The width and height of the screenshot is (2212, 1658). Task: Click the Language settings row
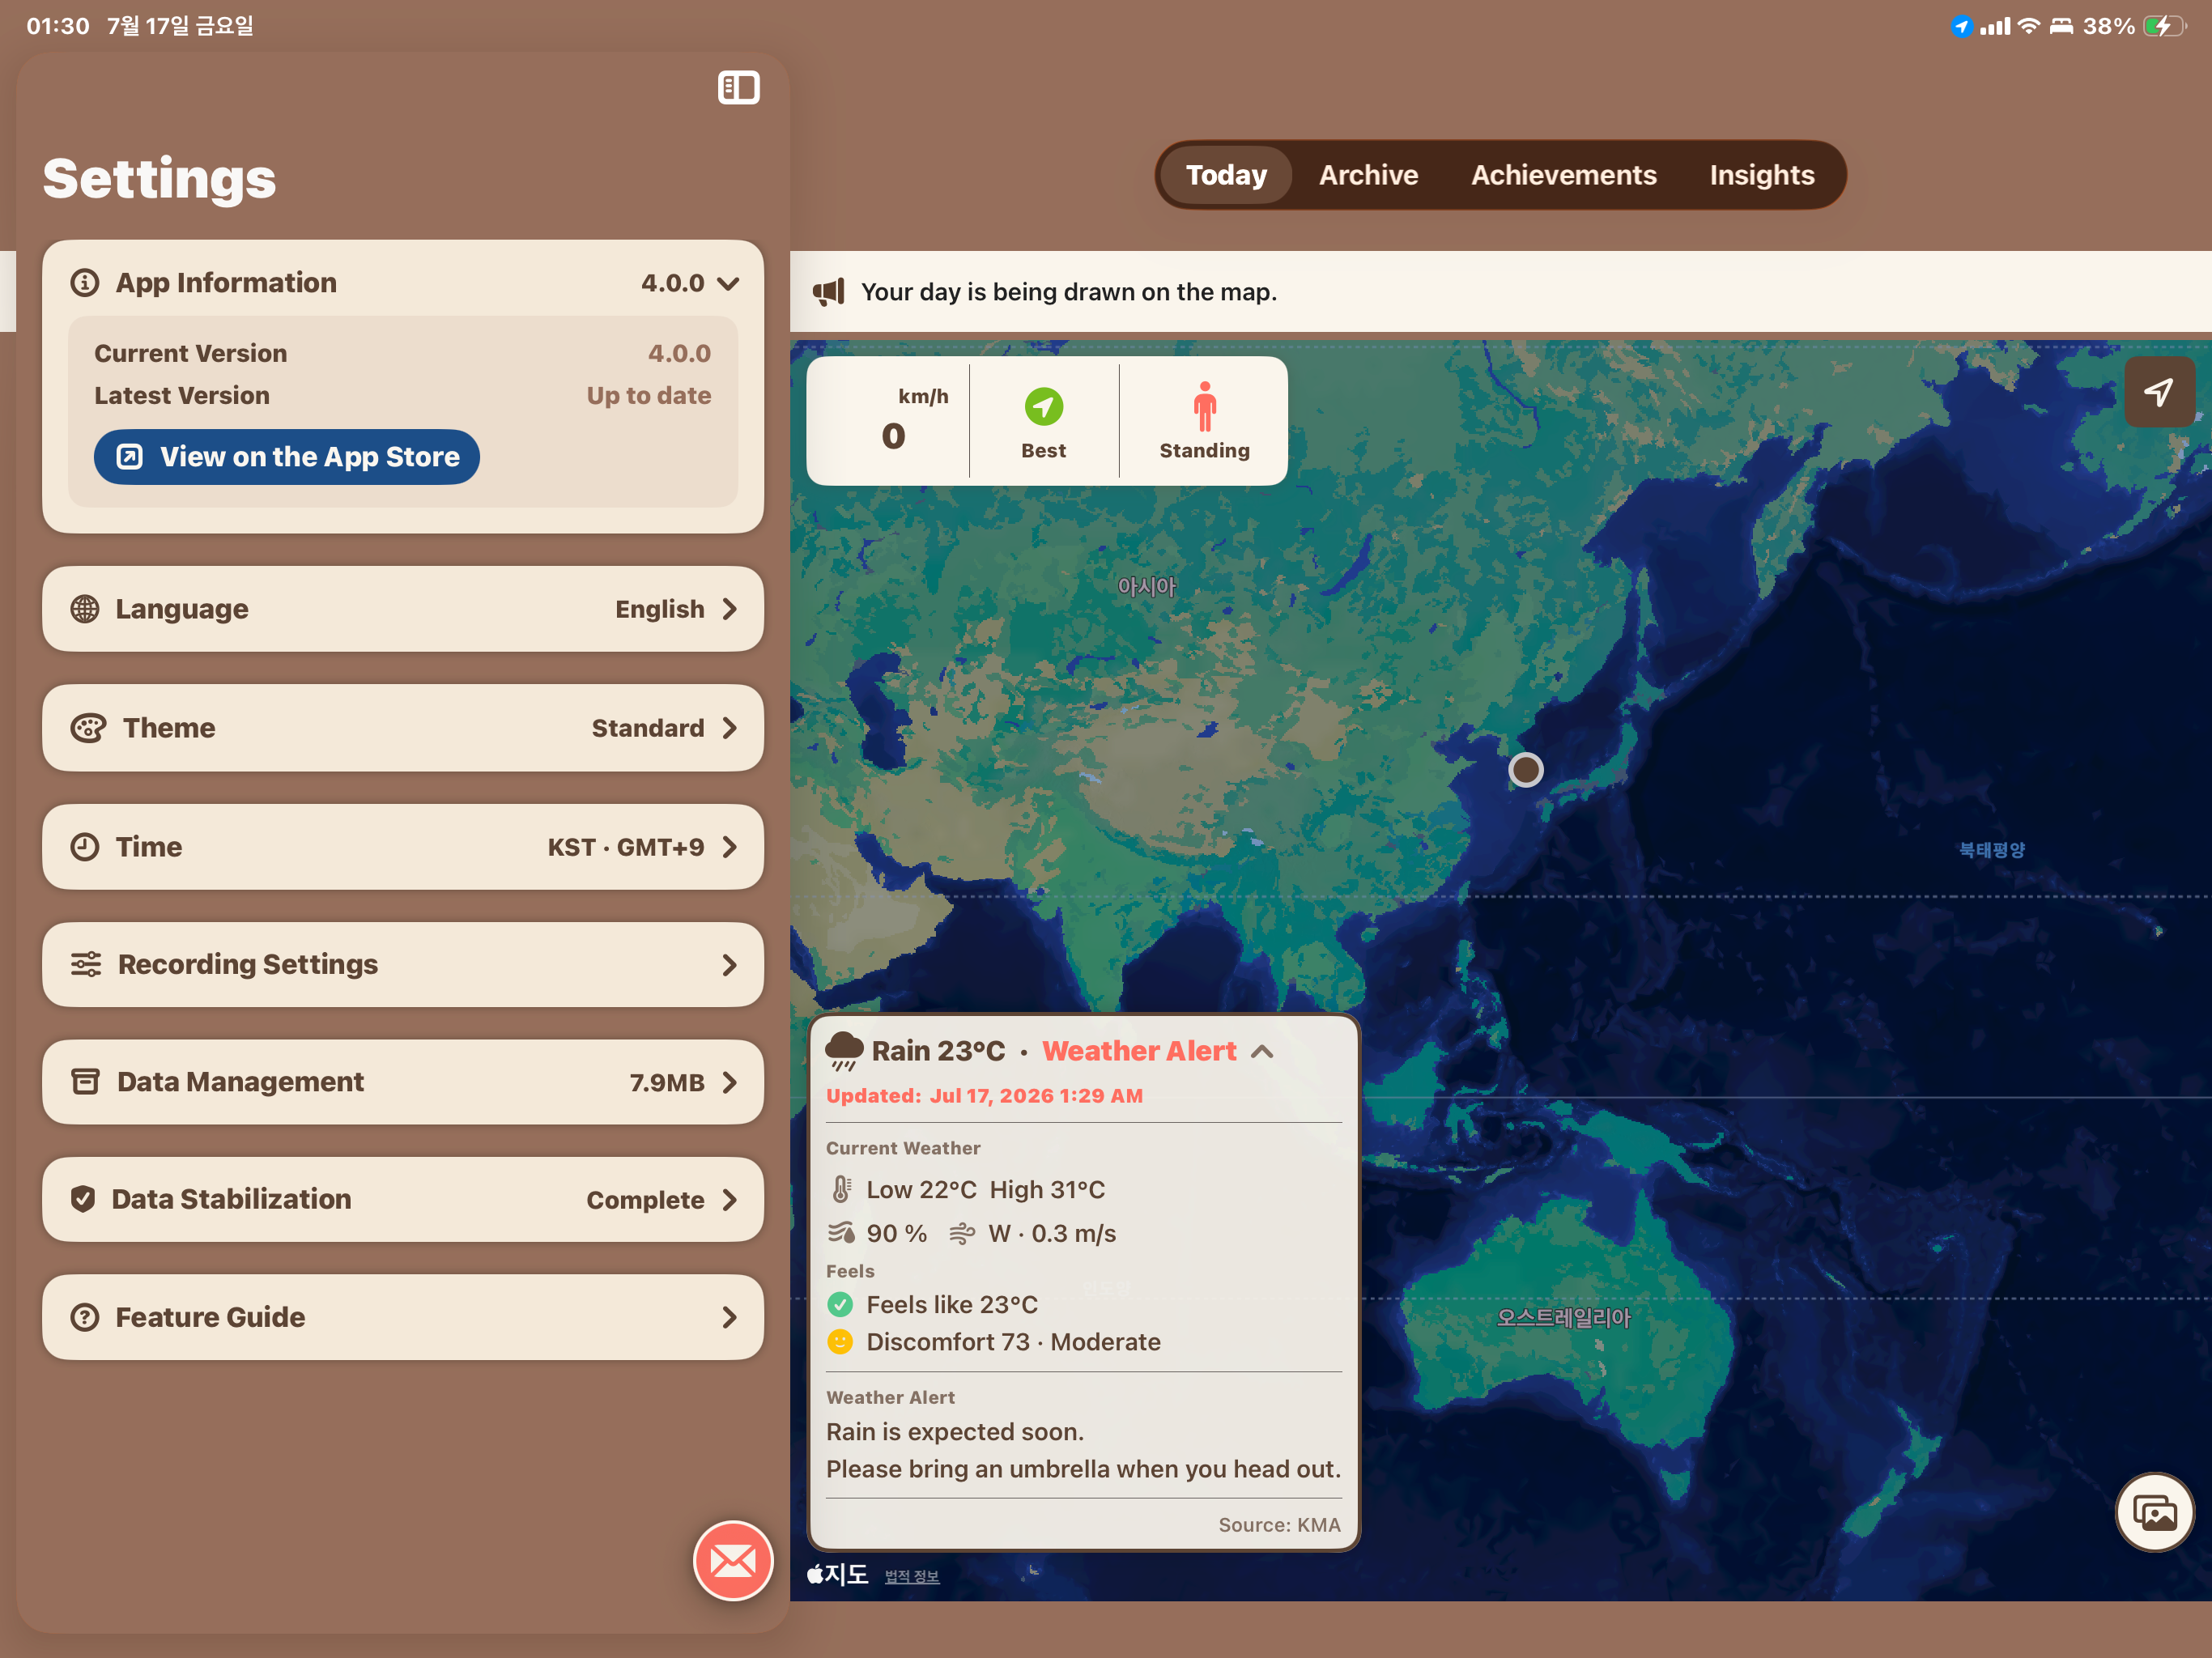403,609
